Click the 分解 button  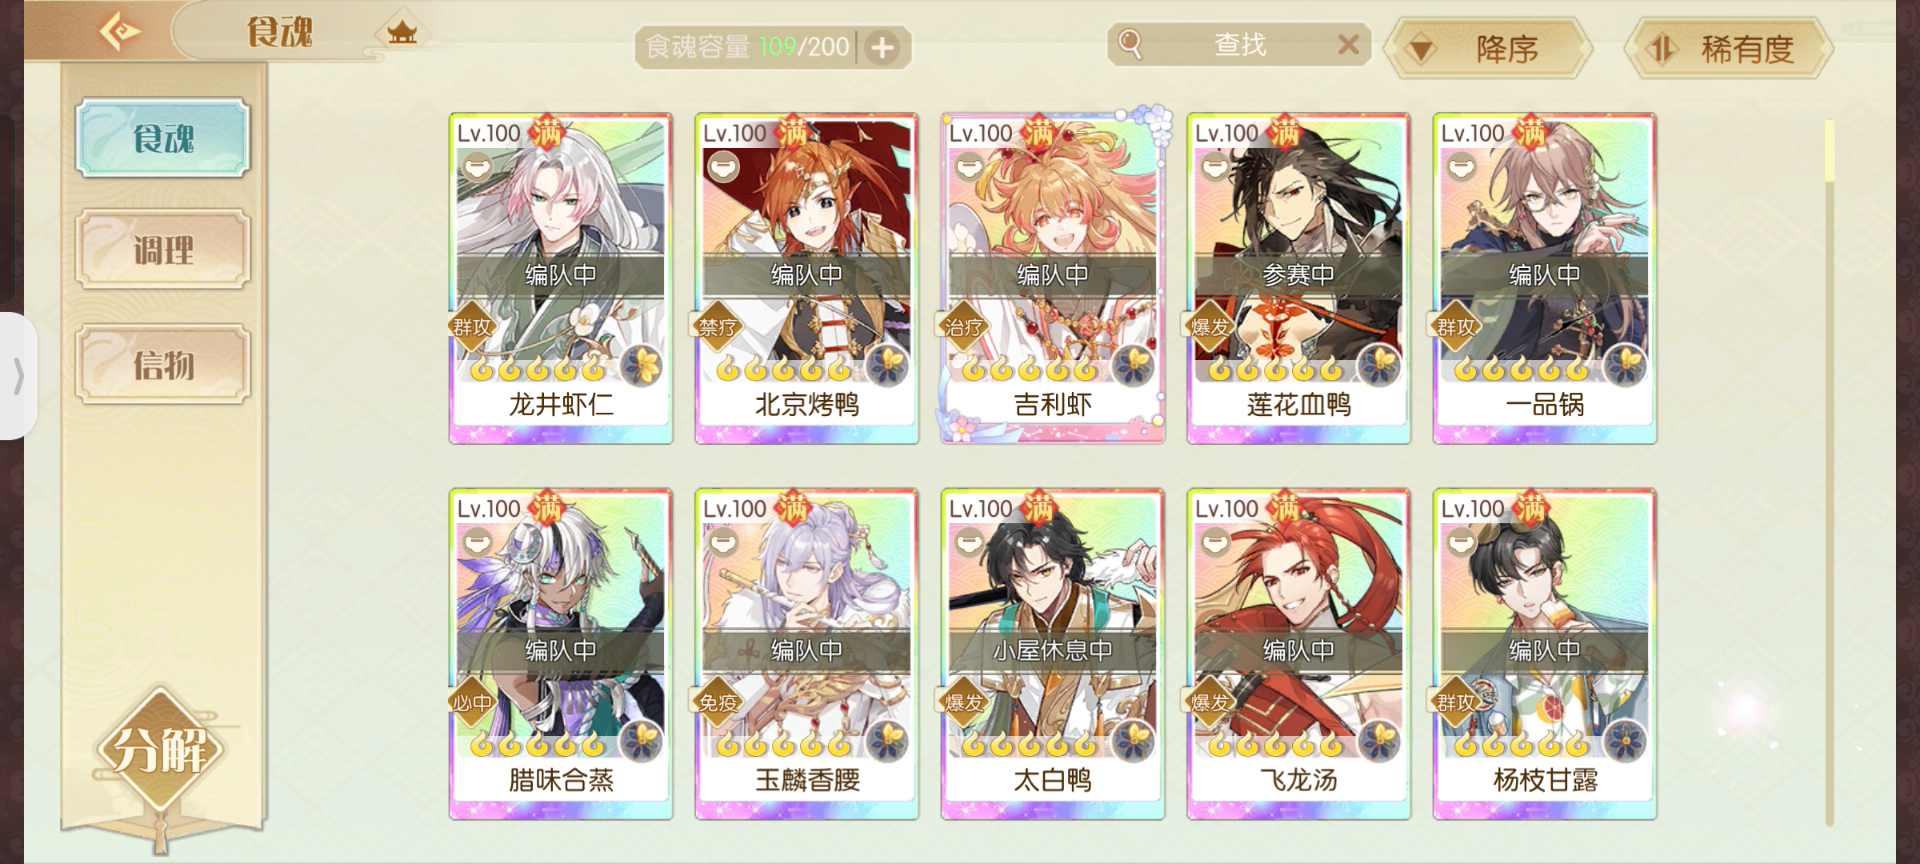point(161,750)
